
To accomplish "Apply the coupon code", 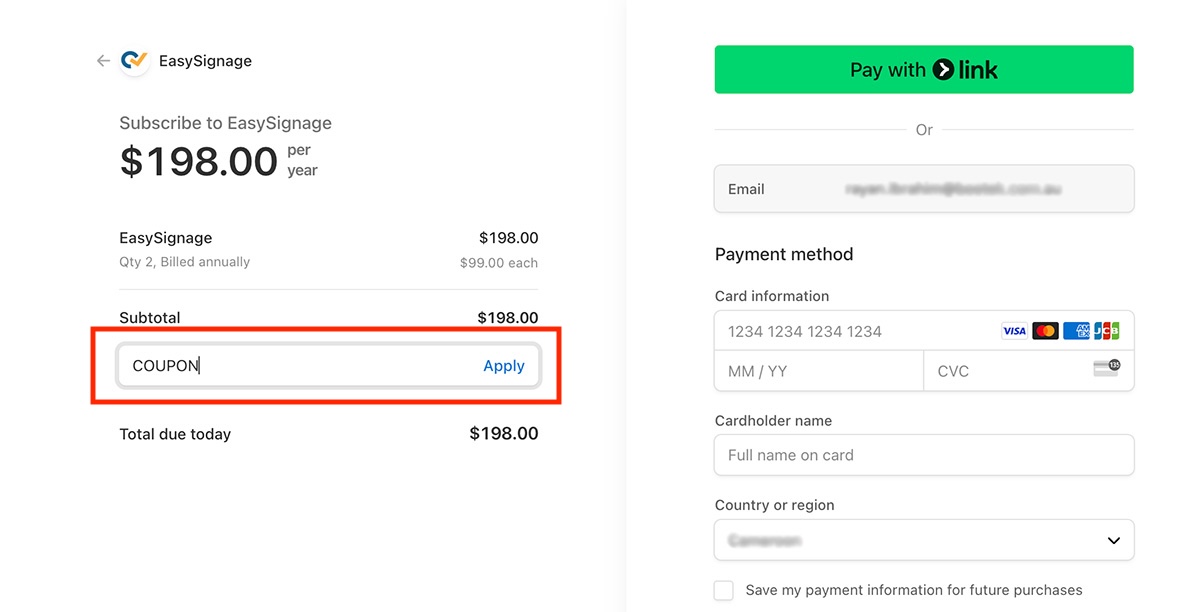I will (x=504, y=366).
